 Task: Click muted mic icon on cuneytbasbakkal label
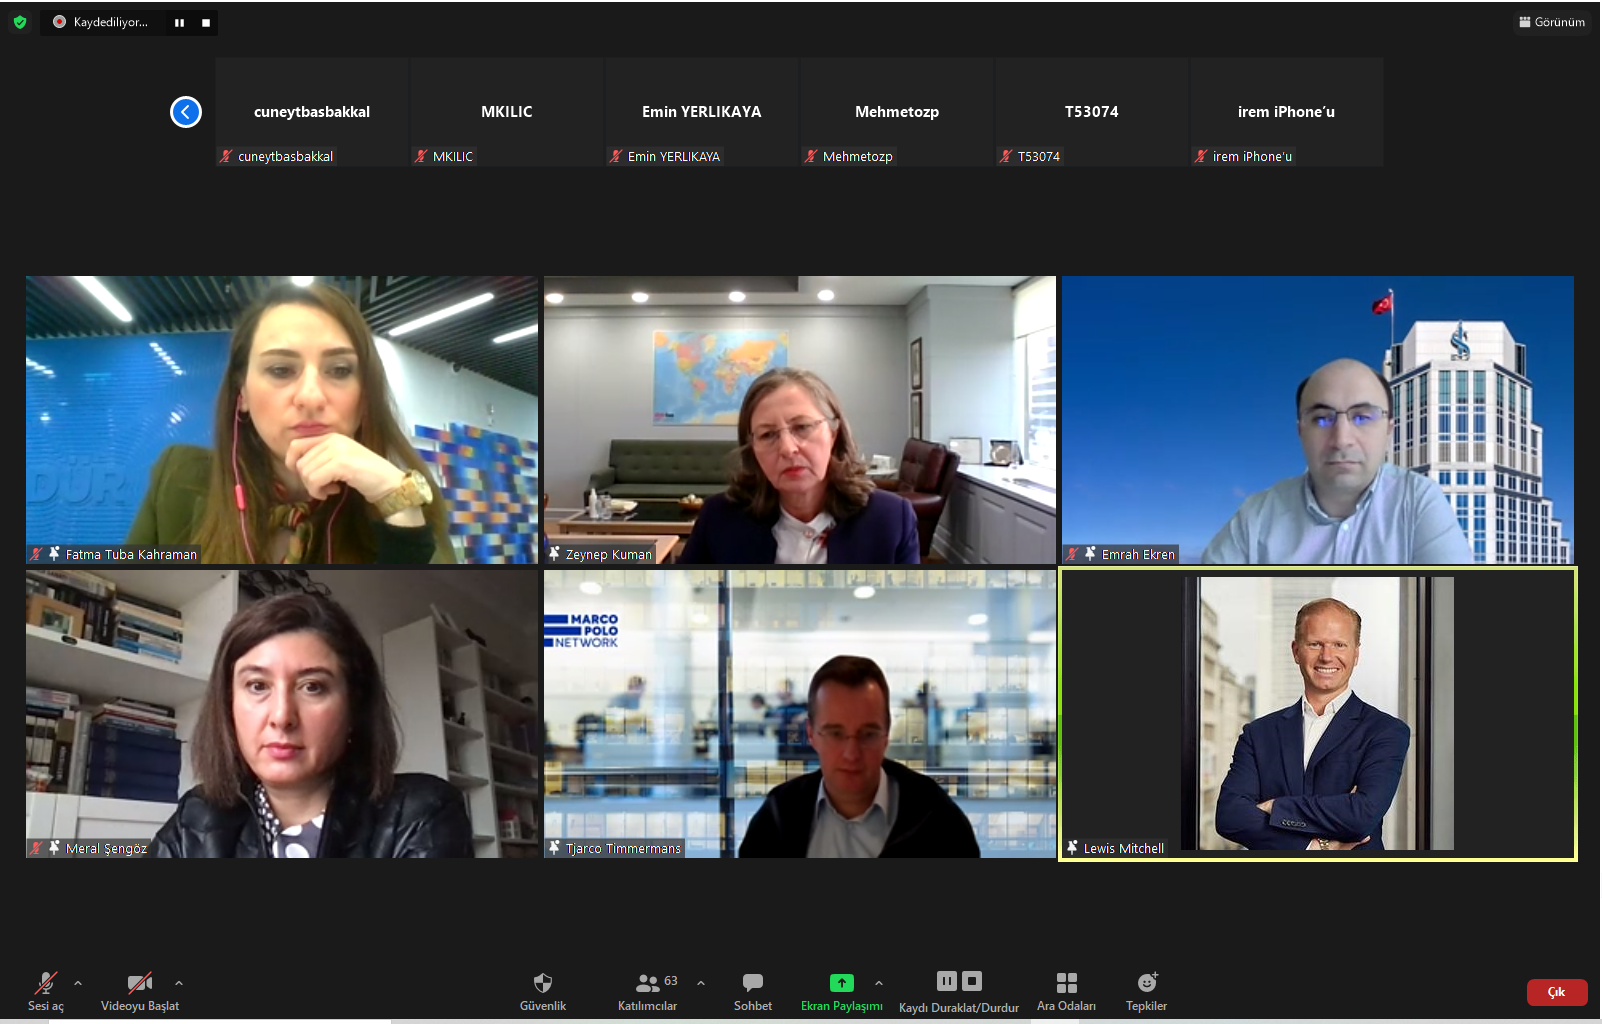[227, 156]
